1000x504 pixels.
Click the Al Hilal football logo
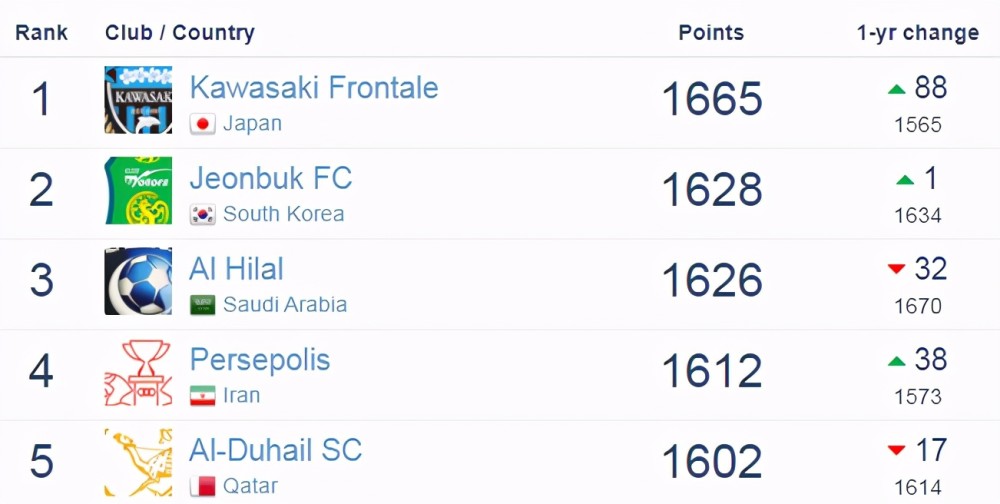click(138, 281)
